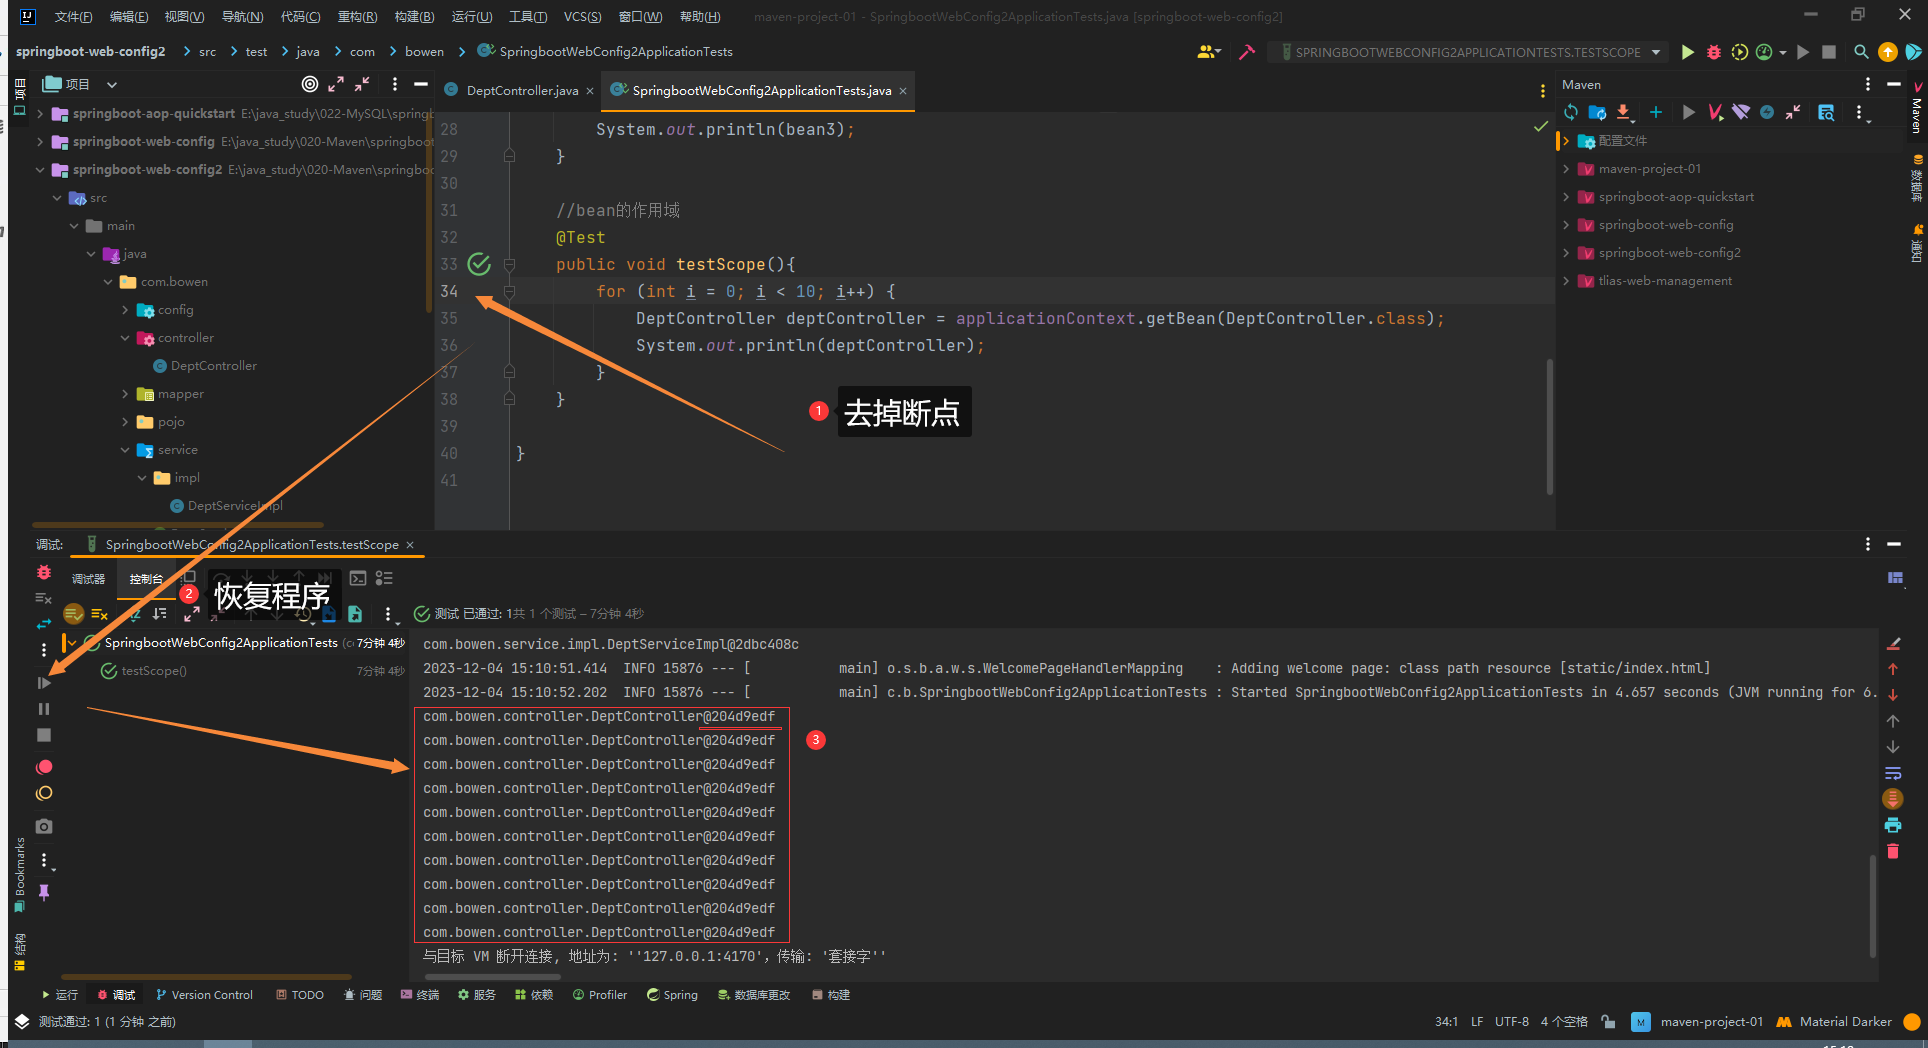Click the editor vertical scrollbar

[x=1550, y=426]
